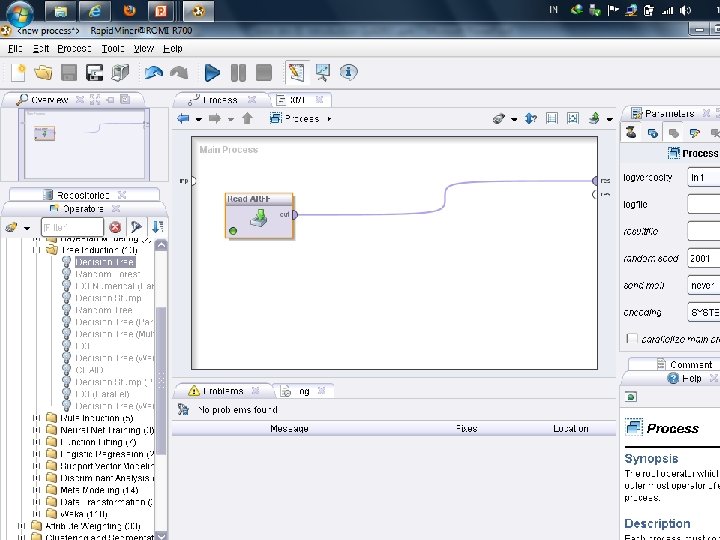Open the Process menu
Image resolution: width=720 pixels, height=540 pixels.
pos(74,48)
